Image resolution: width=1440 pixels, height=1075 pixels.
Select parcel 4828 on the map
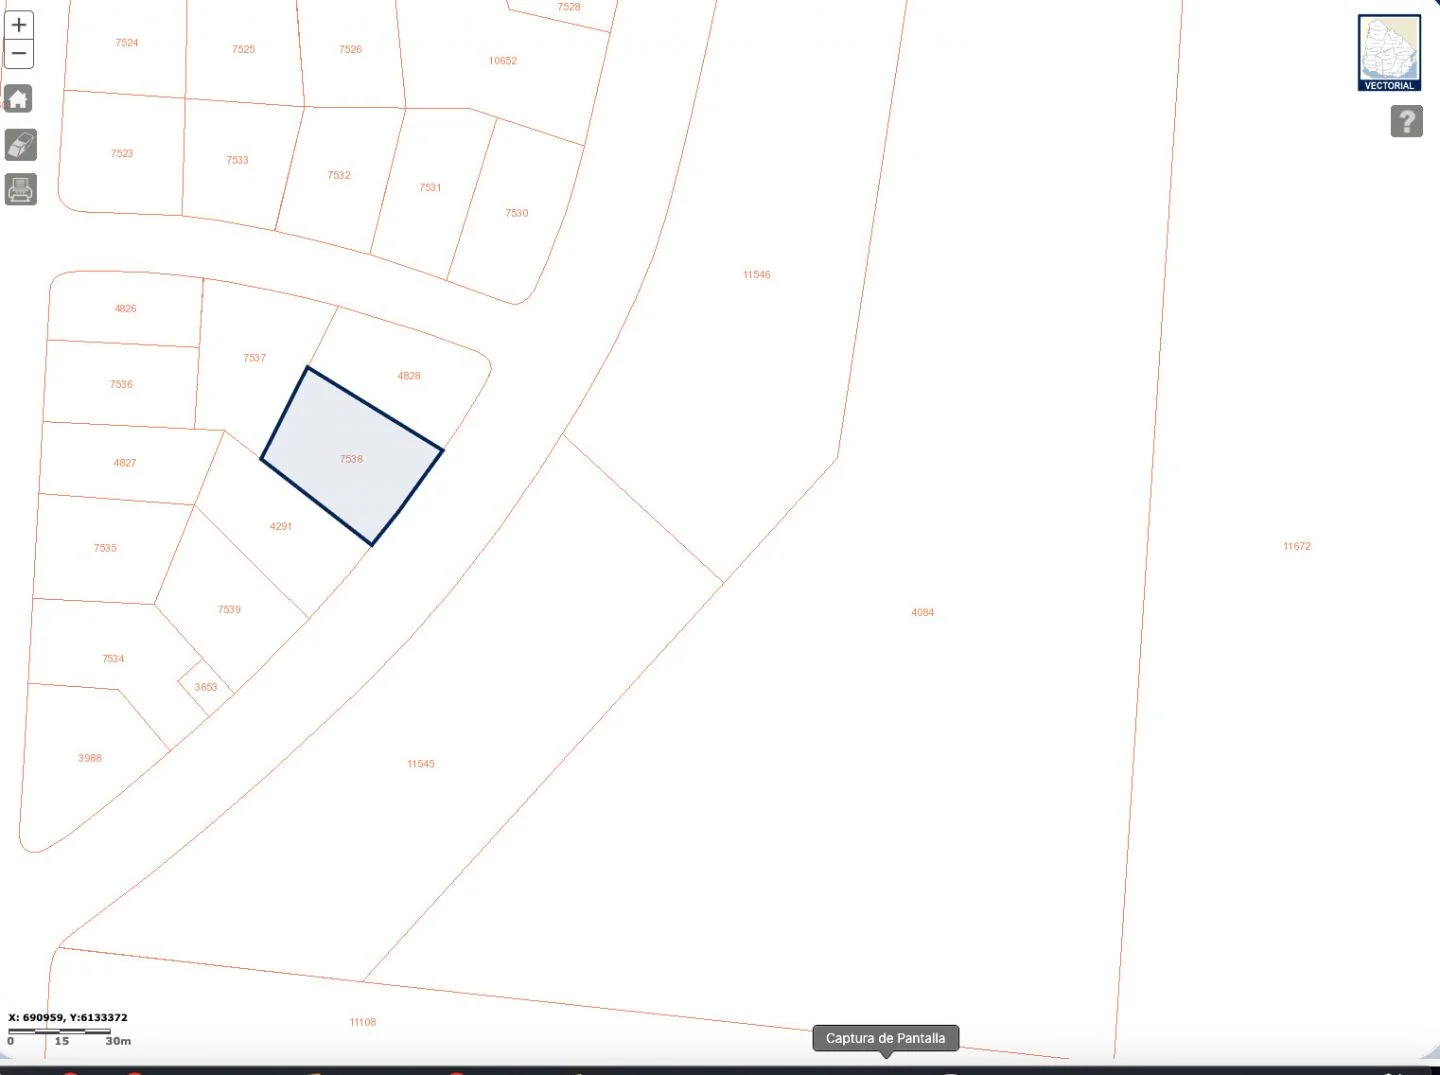click(x=408, y=376)
